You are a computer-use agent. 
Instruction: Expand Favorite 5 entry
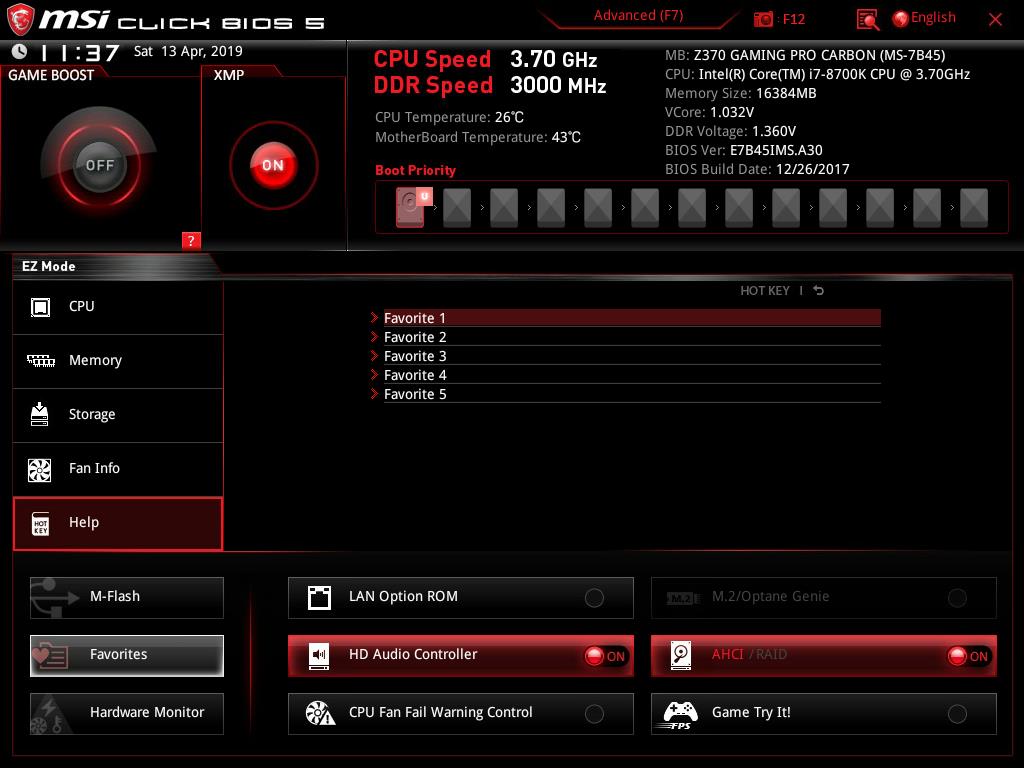[415, 394]
